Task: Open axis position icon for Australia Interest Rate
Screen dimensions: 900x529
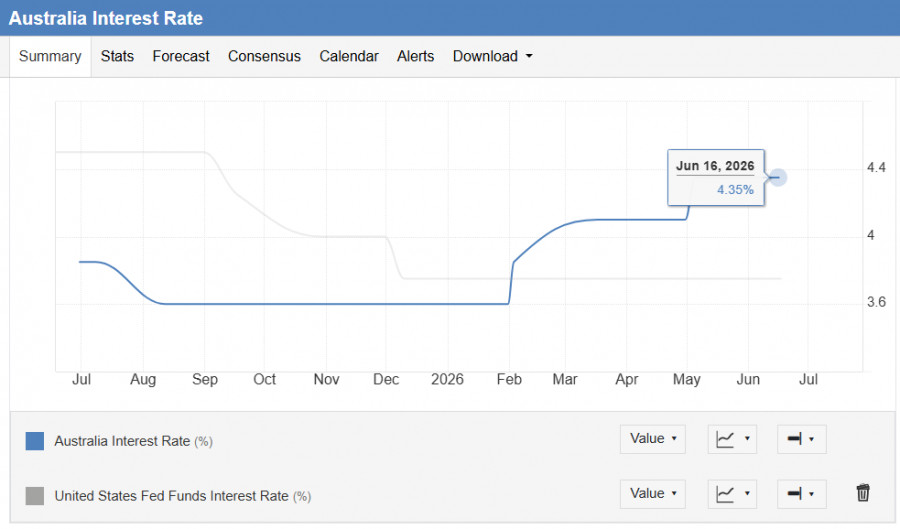Action: pos(801,439)
